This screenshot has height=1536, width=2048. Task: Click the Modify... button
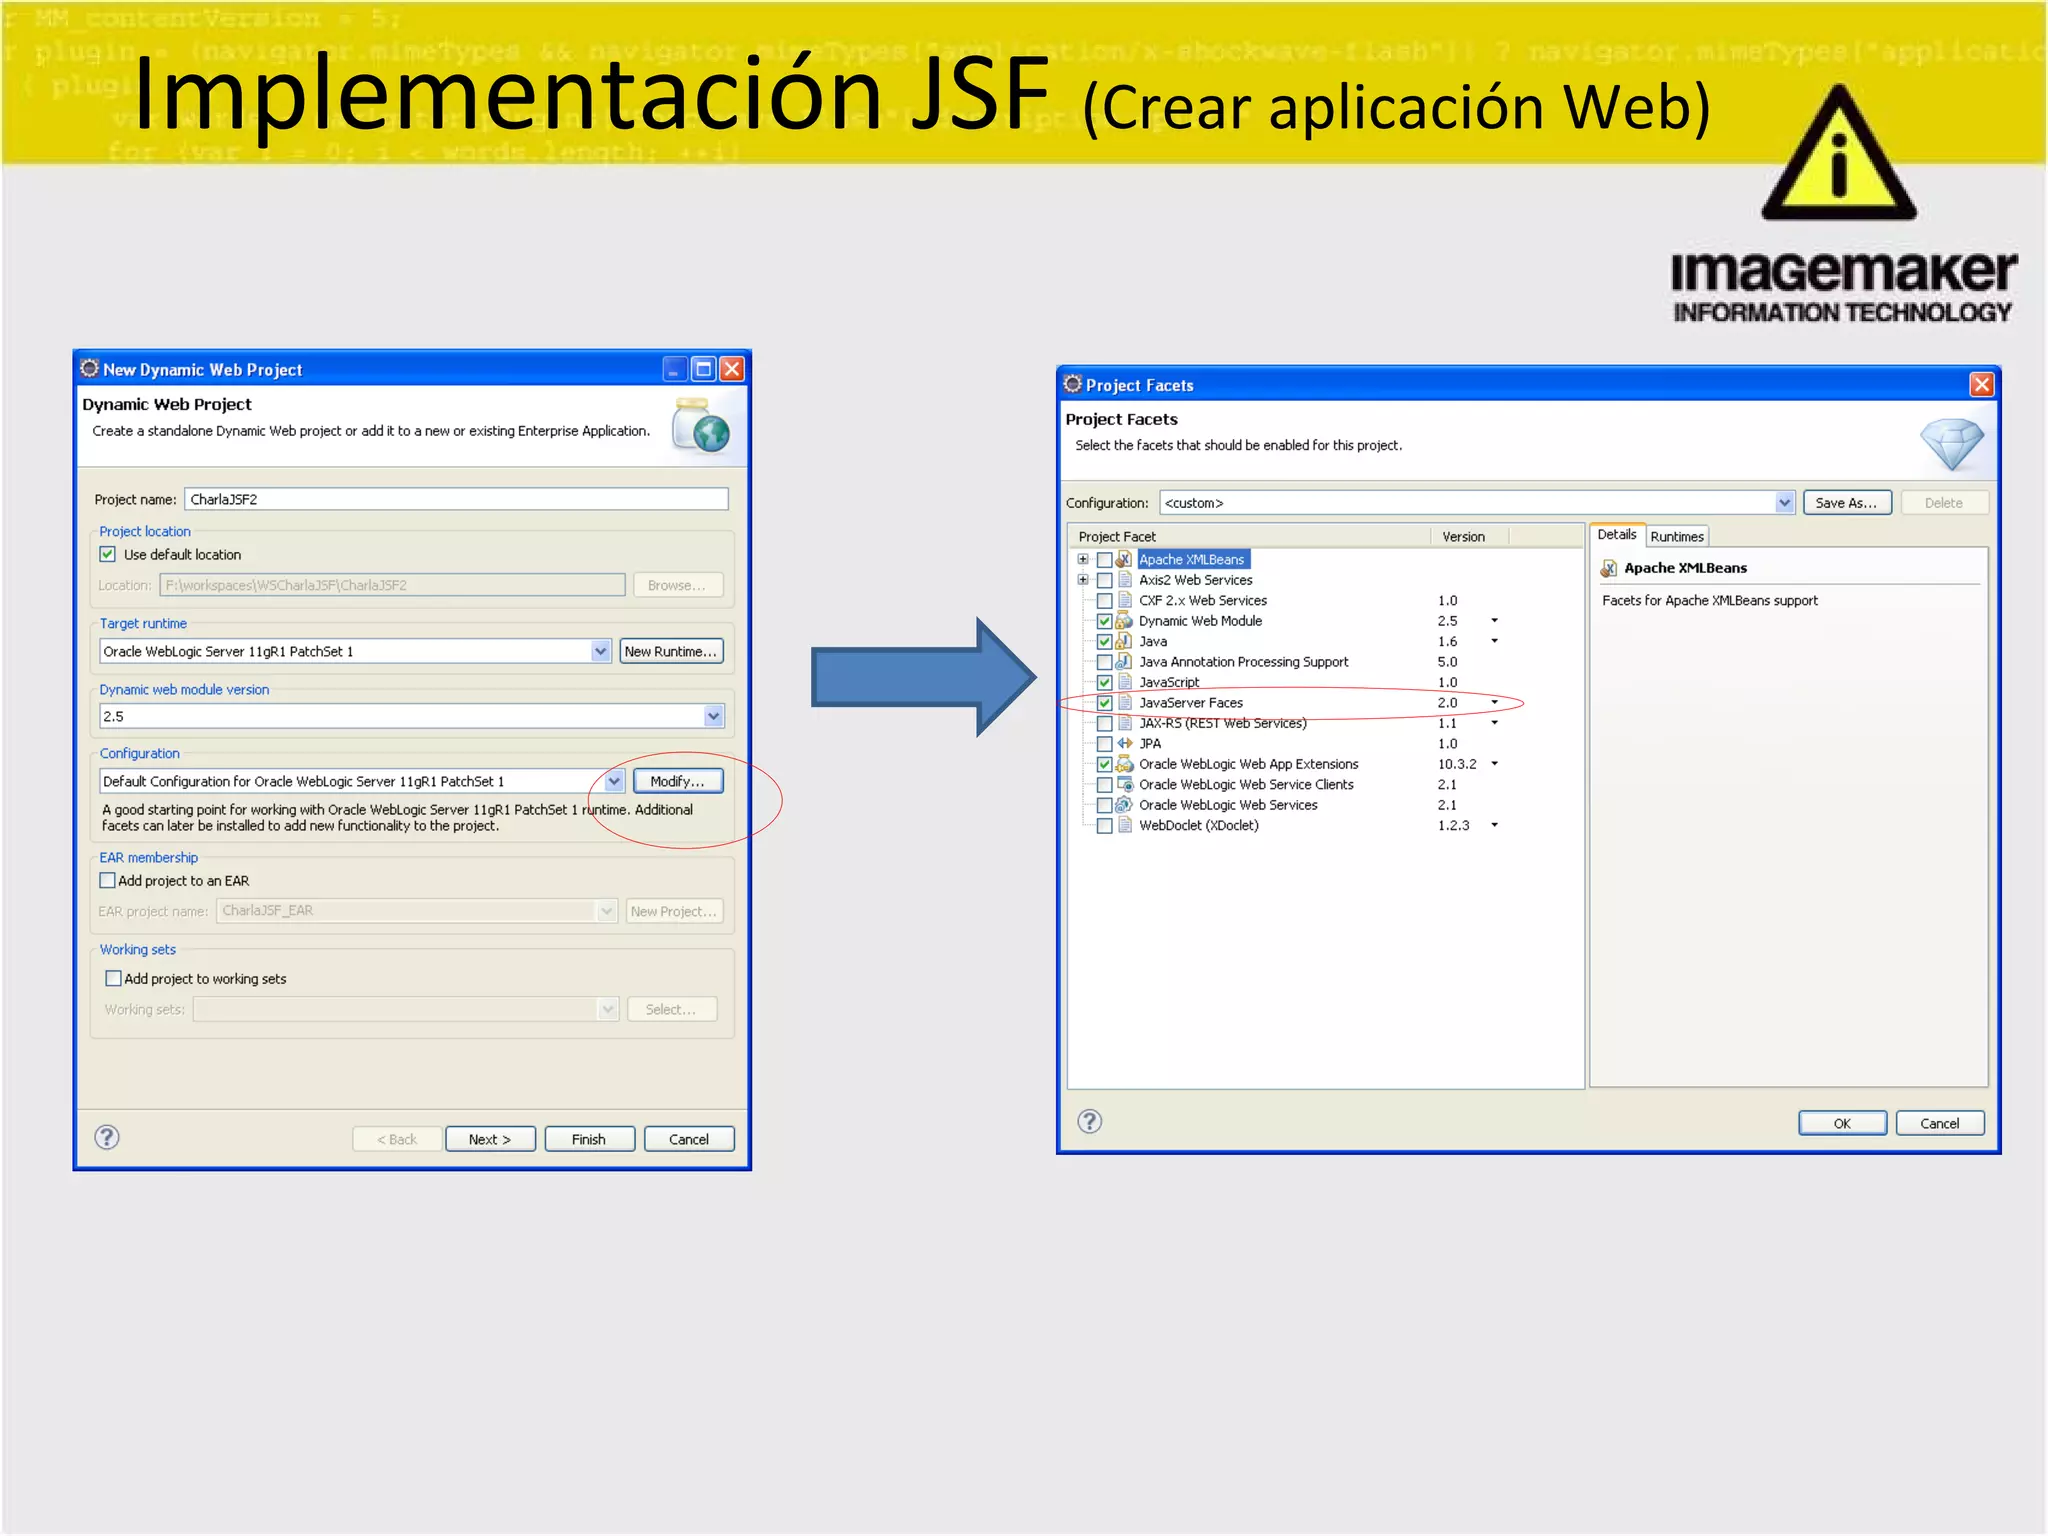677,781
